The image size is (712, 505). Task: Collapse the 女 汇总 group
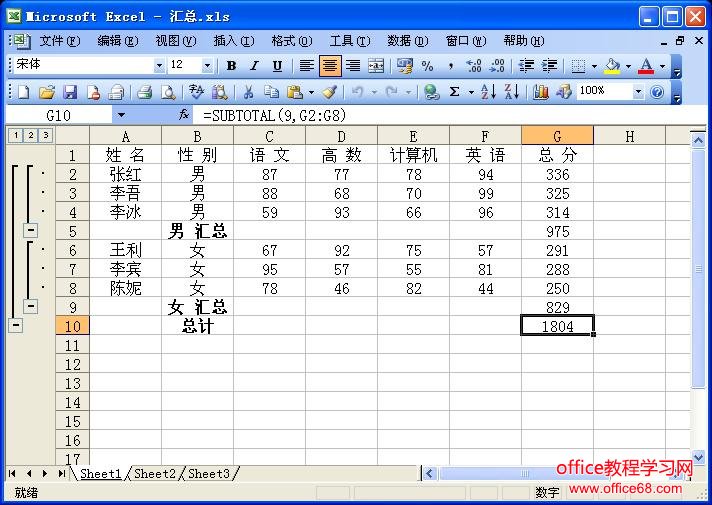[30, 306]
